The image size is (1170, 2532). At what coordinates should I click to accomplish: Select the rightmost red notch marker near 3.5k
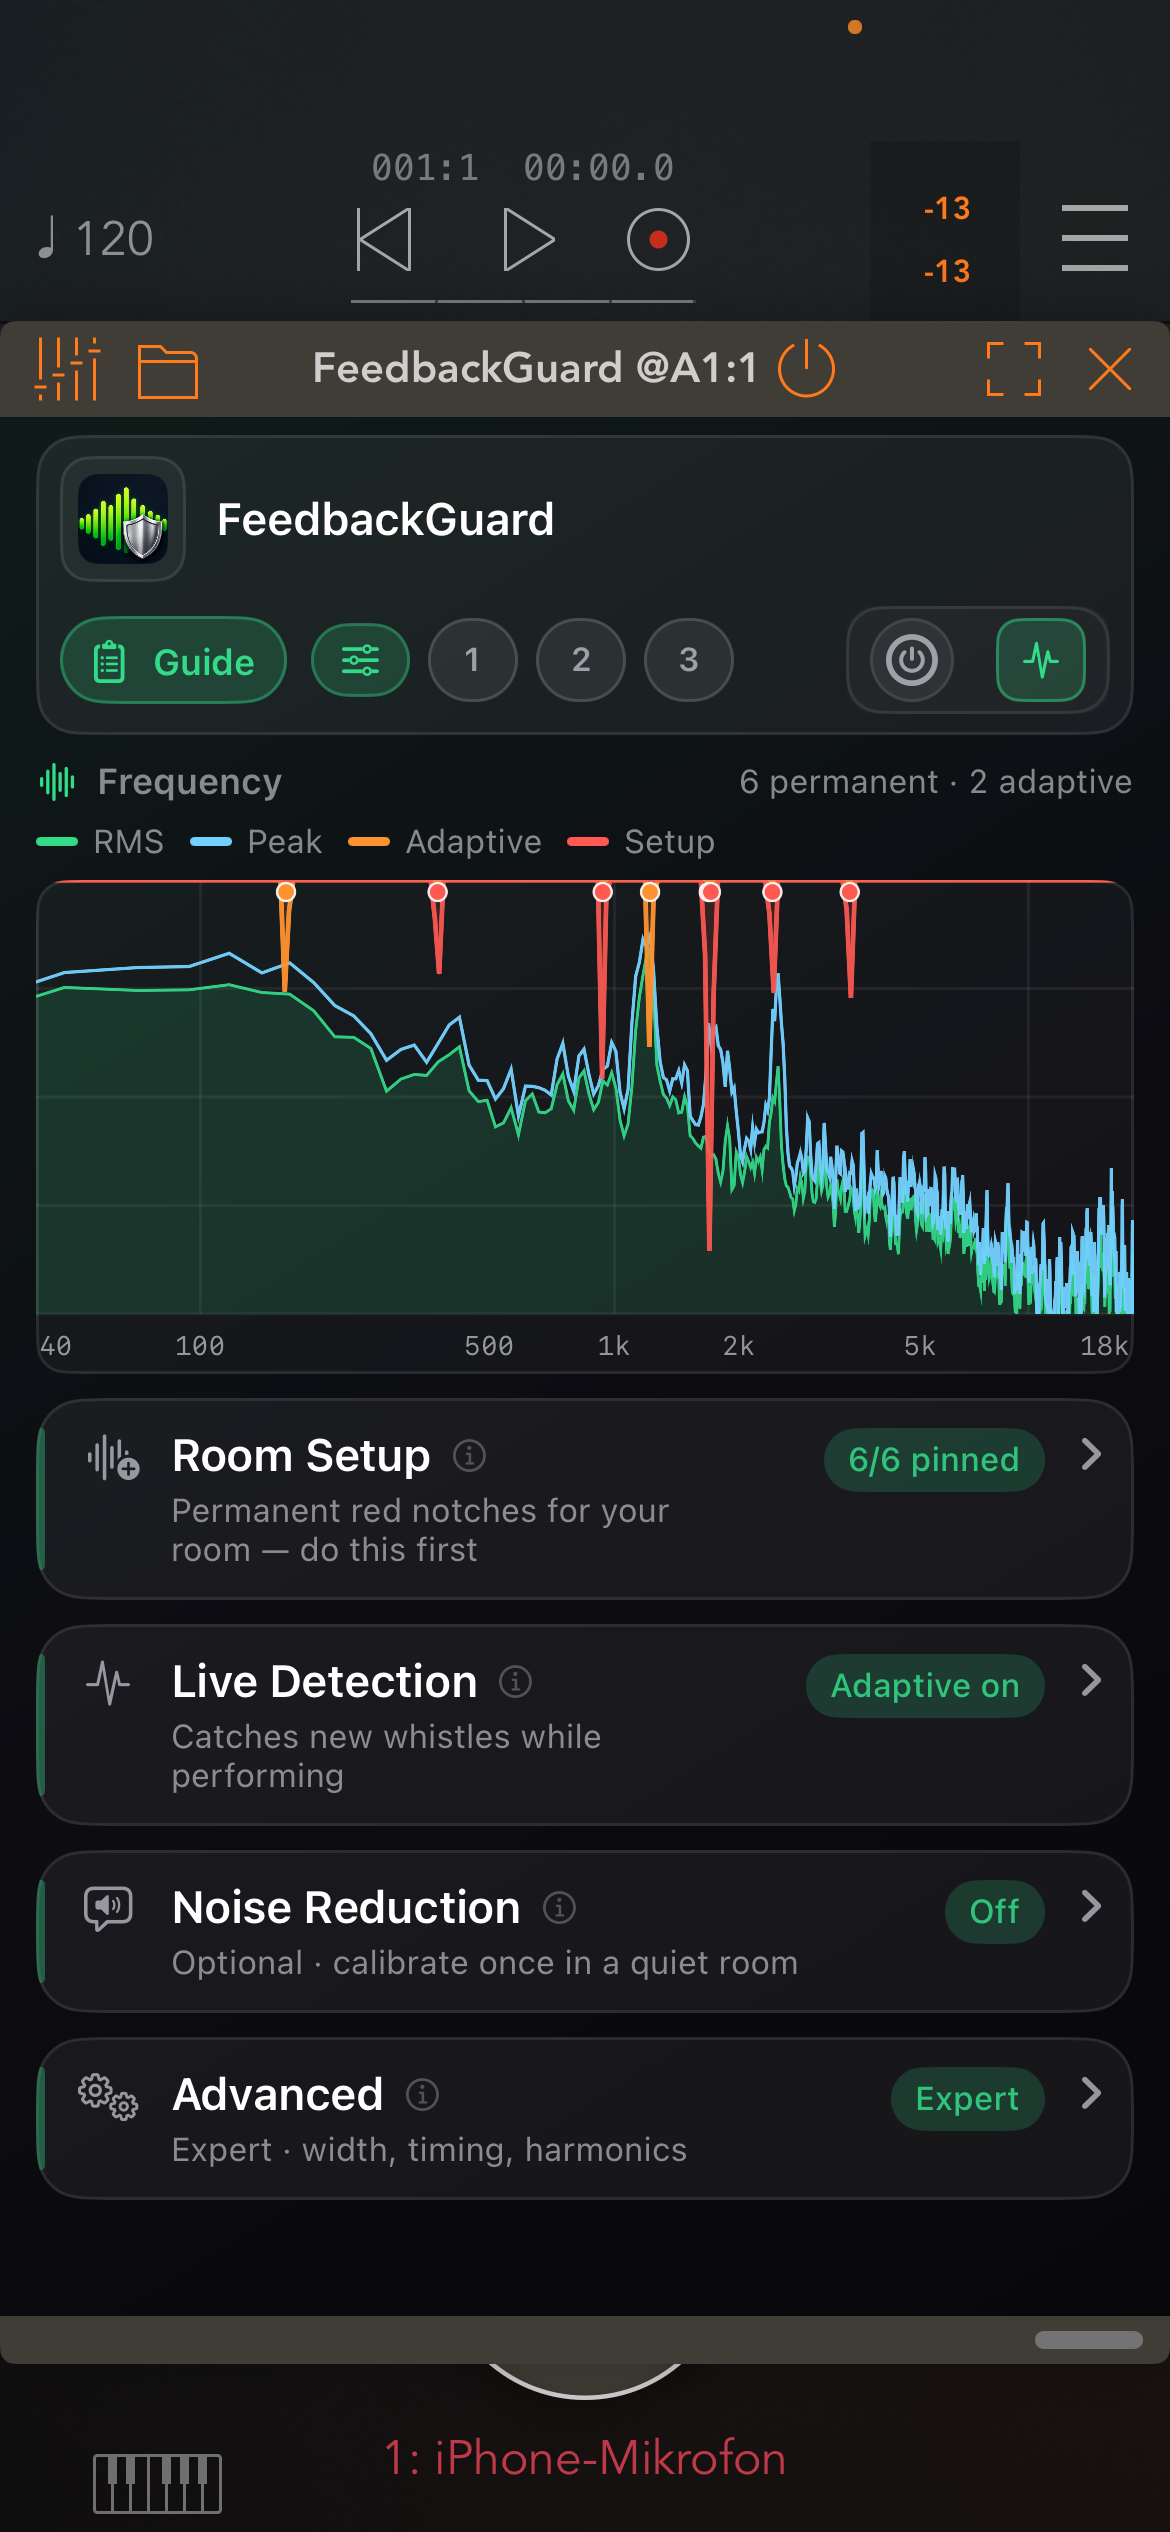[849, 891]
